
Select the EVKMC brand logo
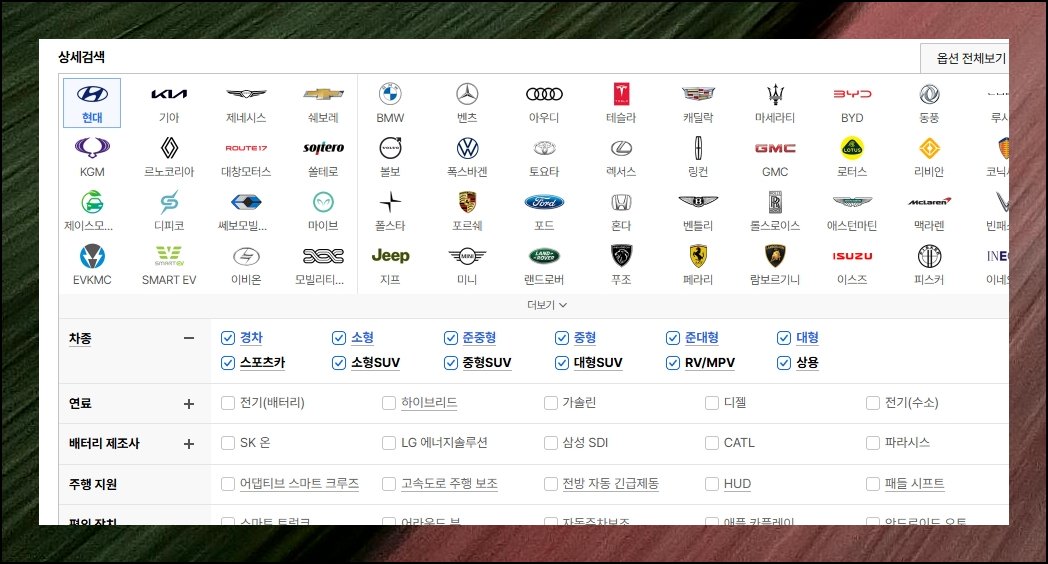(x=92, y=256)
